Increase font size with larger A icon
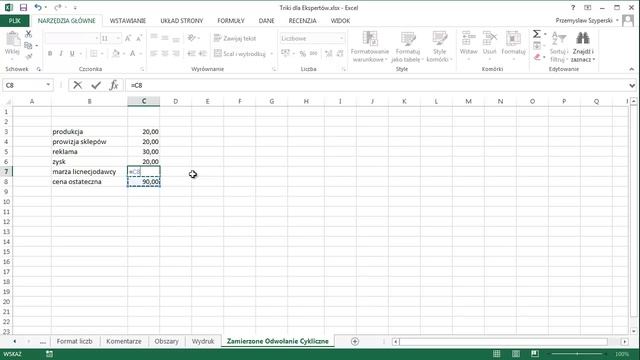 pyautogui.click(x=128, y=38)
